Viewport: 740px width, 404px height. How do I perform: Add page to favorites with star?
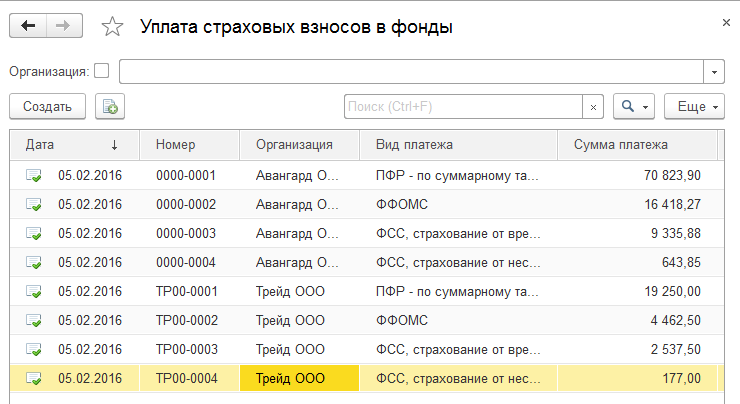tap(112, 28)
